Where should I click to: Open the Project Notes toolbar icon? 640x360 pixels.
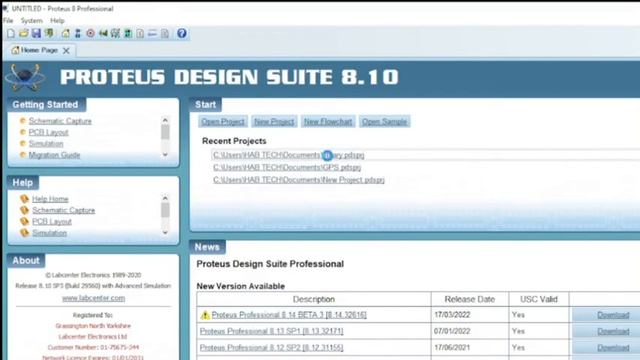pos(165,33)
